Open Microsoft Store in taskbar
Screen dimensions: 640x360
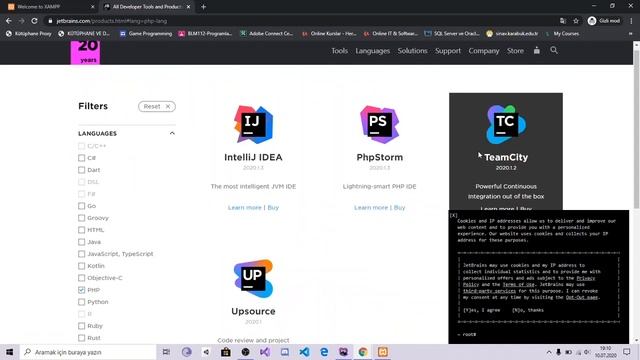click(226, 352)
